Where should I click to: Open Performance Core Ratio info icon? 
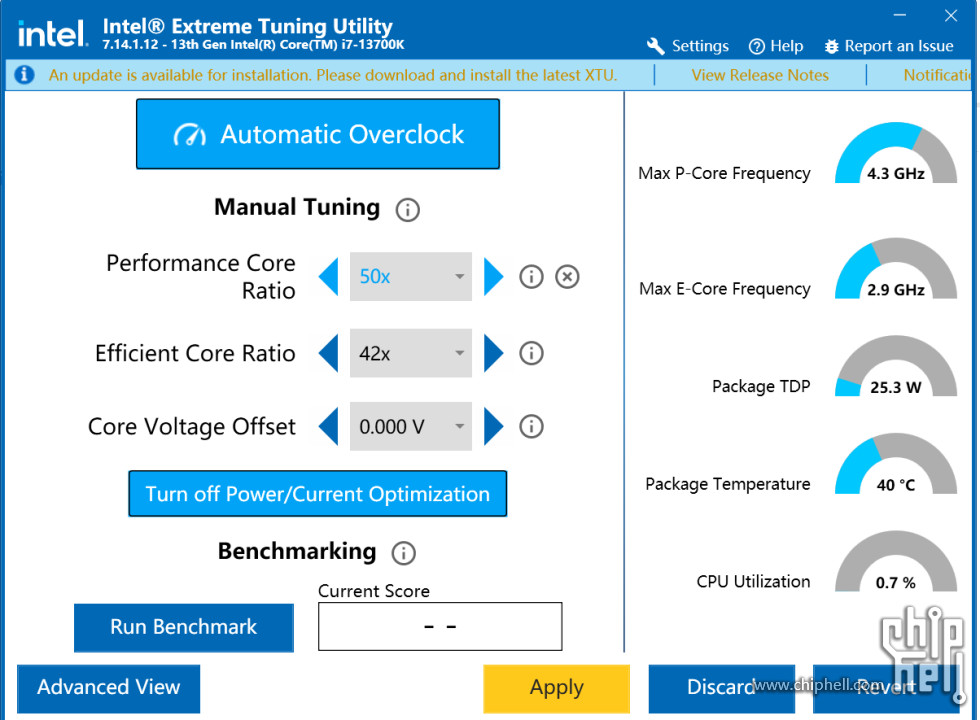pyautogui.click(x=531, y=276)
